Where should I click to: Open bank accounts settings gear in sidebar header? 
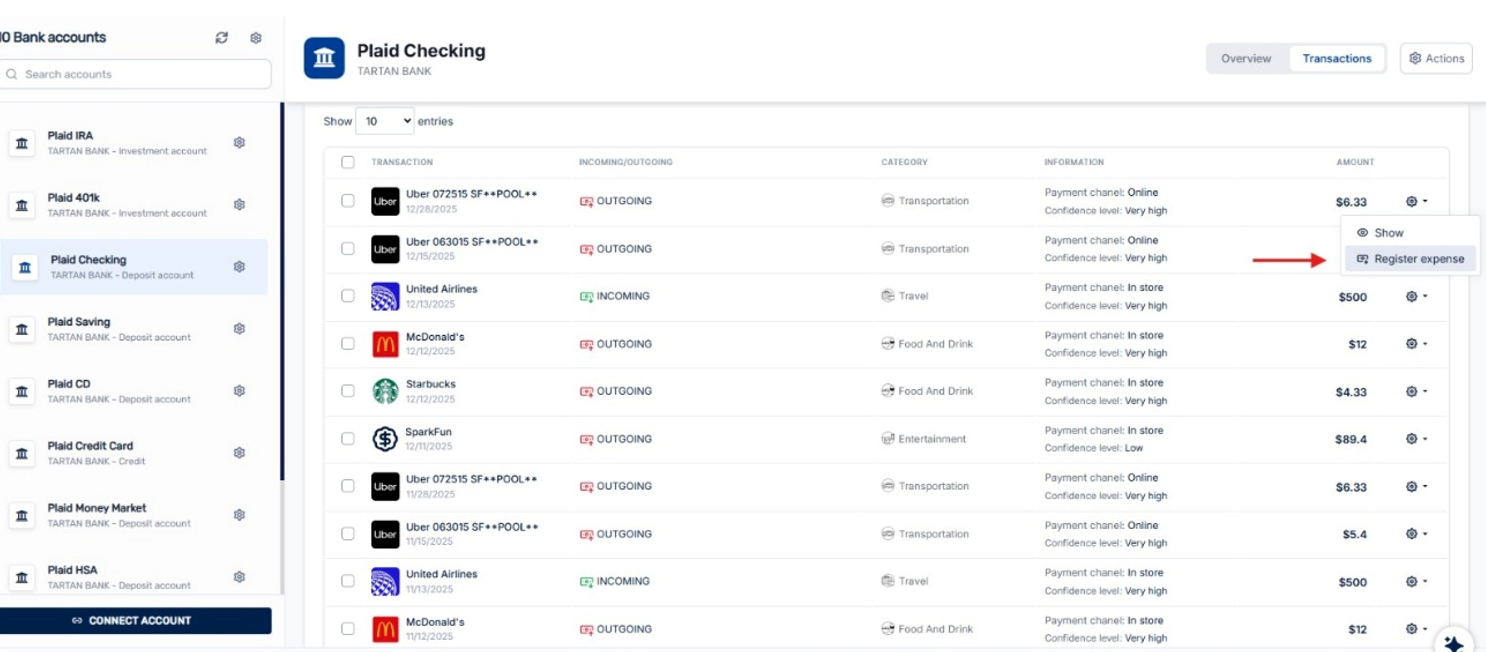point(256,38)
